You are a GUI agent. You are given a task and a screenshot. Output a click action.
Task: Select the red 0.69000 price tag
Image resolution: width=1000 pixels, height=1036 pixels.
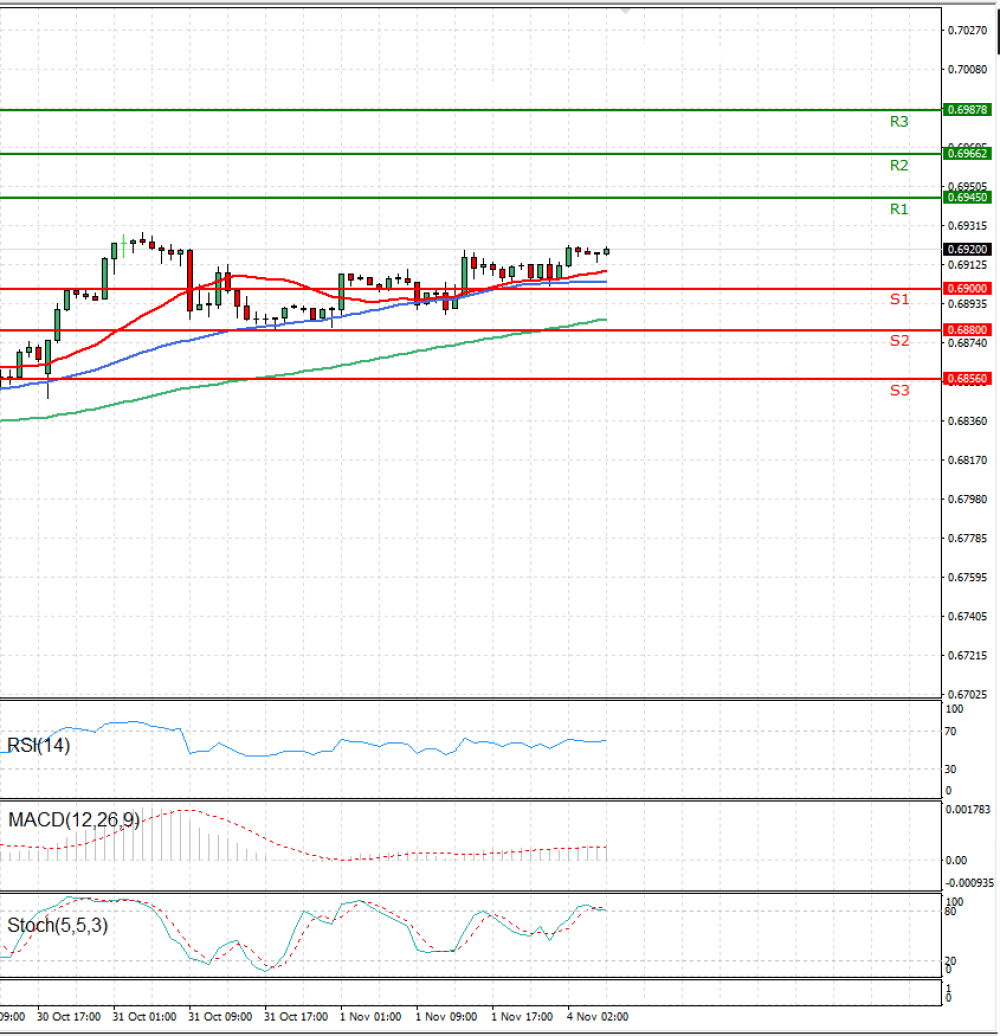(x=967, y=289)
